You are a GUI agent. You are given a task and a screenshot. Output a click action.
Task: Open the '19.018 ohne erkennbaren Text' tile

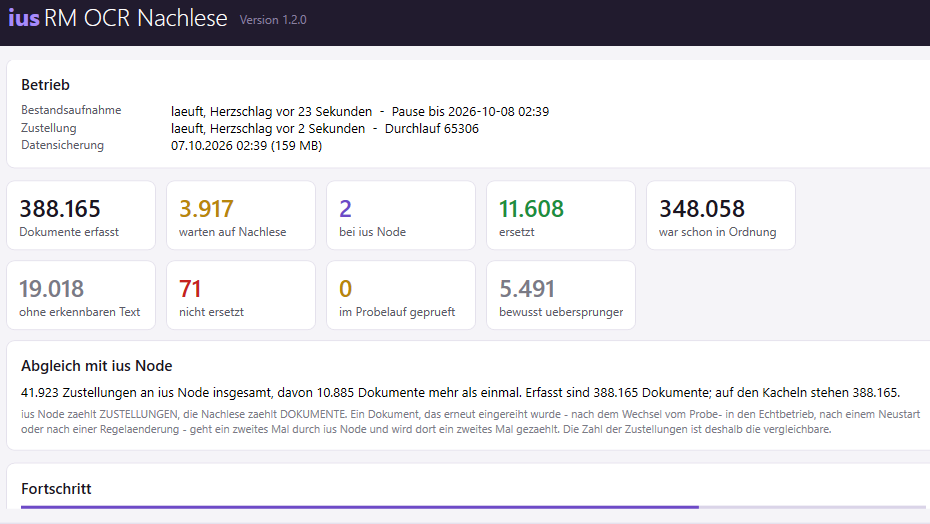click(81, 295)
